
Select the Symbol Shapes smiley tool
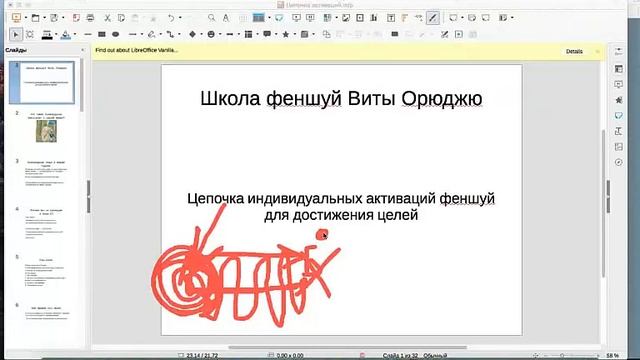[211, 35]
